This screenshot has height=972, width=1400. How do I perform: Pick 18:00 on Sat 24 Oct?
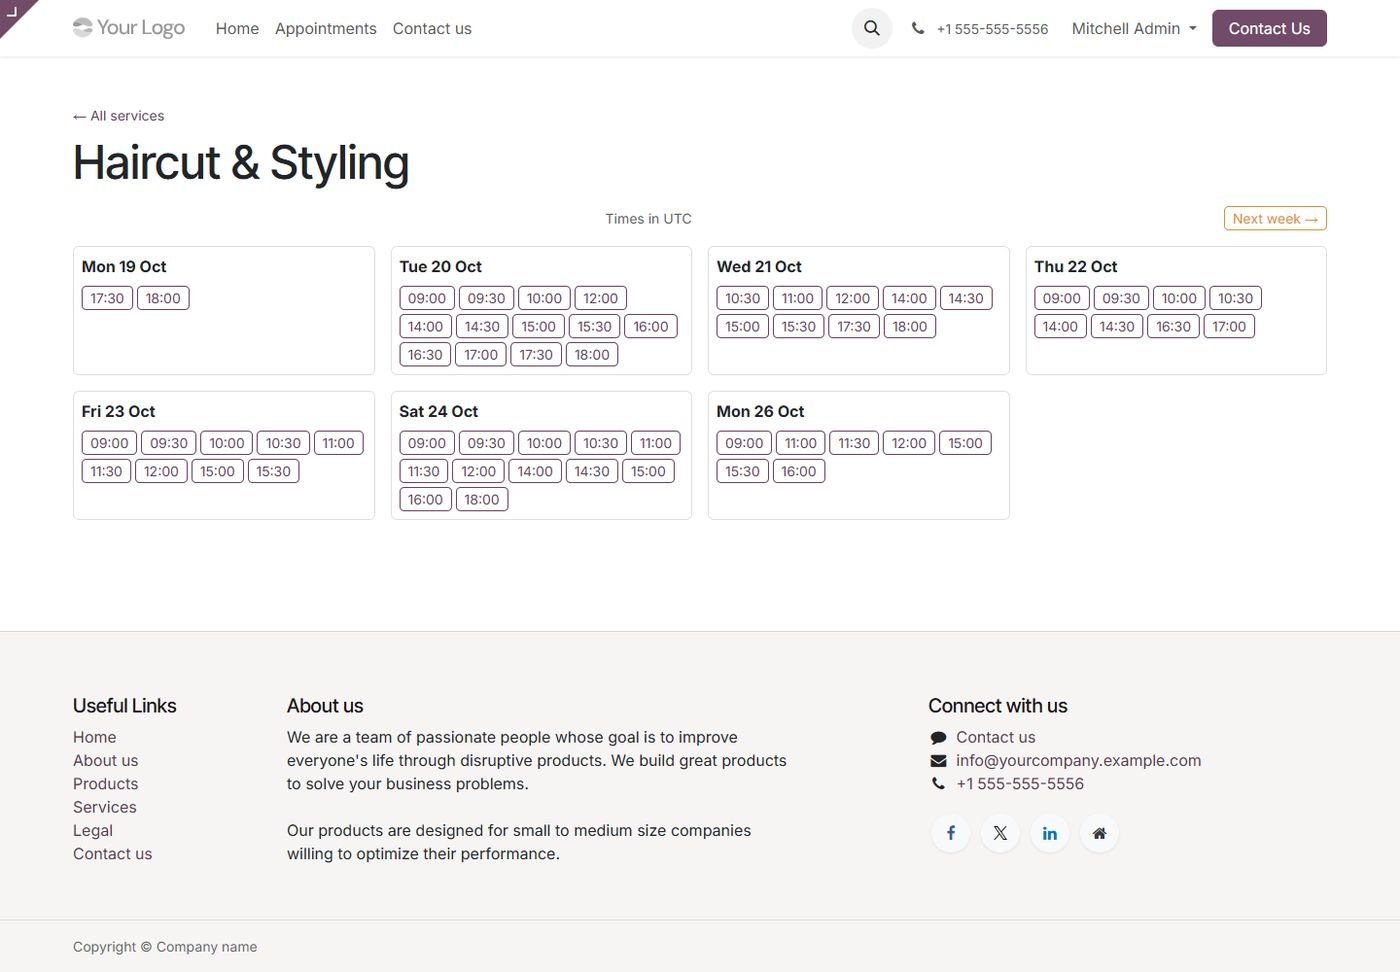point(482,499)
